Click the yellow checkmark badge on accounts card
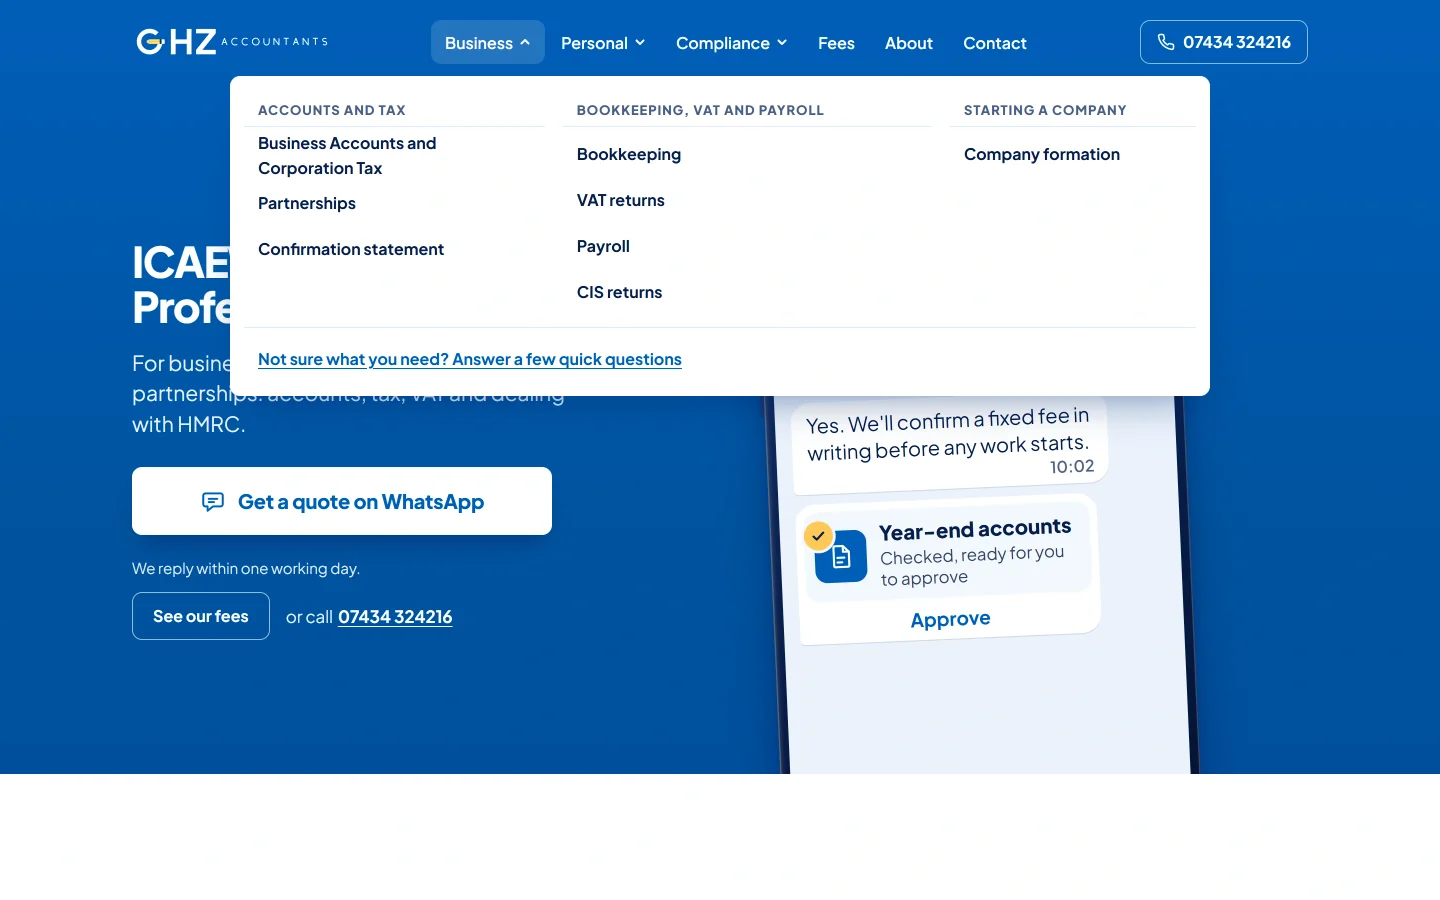Image resolution: width=1440 pixels, height=900 pixels. pyautogui.click(x=819, y=536)
